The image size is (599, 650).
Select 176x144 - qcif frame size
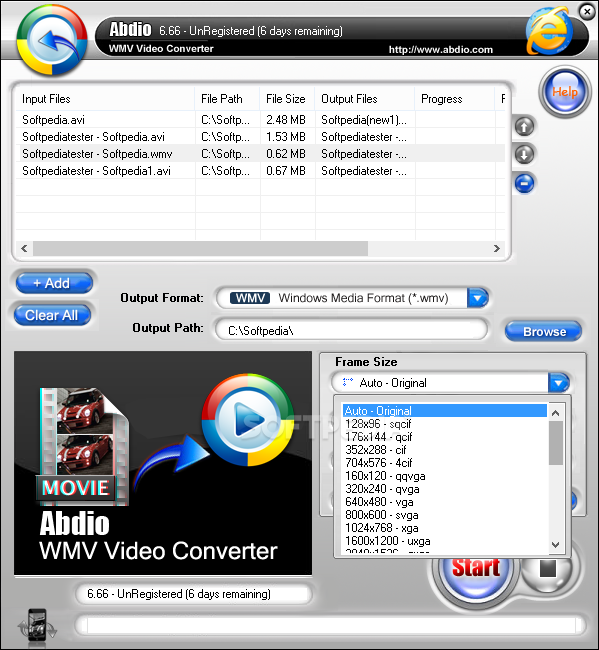(444, 437)
